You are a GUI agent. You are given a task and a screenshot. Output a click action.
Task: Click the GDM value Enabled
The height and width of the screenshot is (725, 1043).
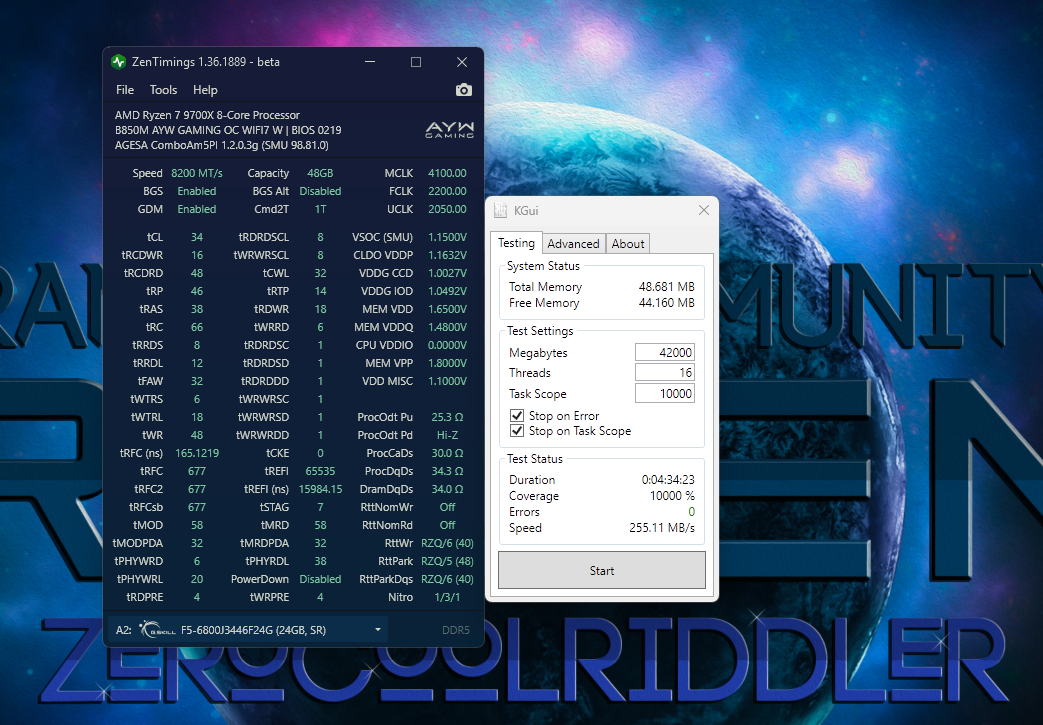[x=197, y=209]
